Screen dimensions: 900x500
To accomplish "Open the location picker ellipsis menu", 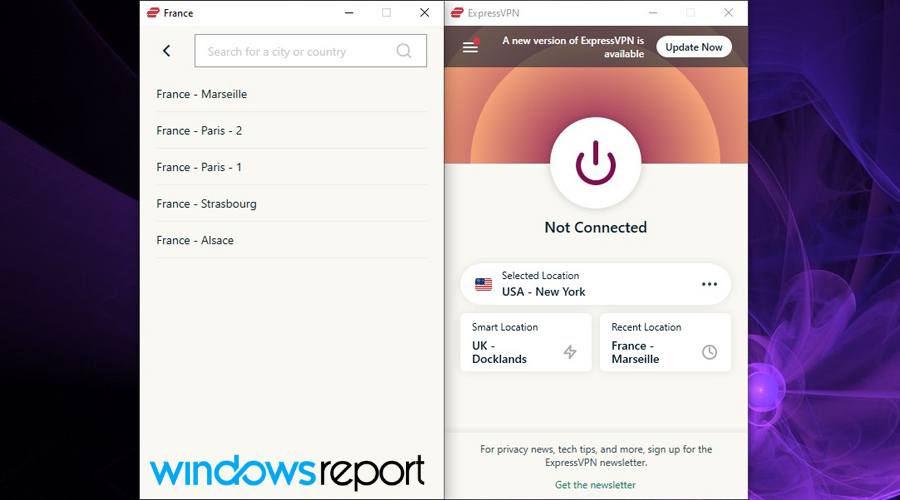I will (709, 284).
